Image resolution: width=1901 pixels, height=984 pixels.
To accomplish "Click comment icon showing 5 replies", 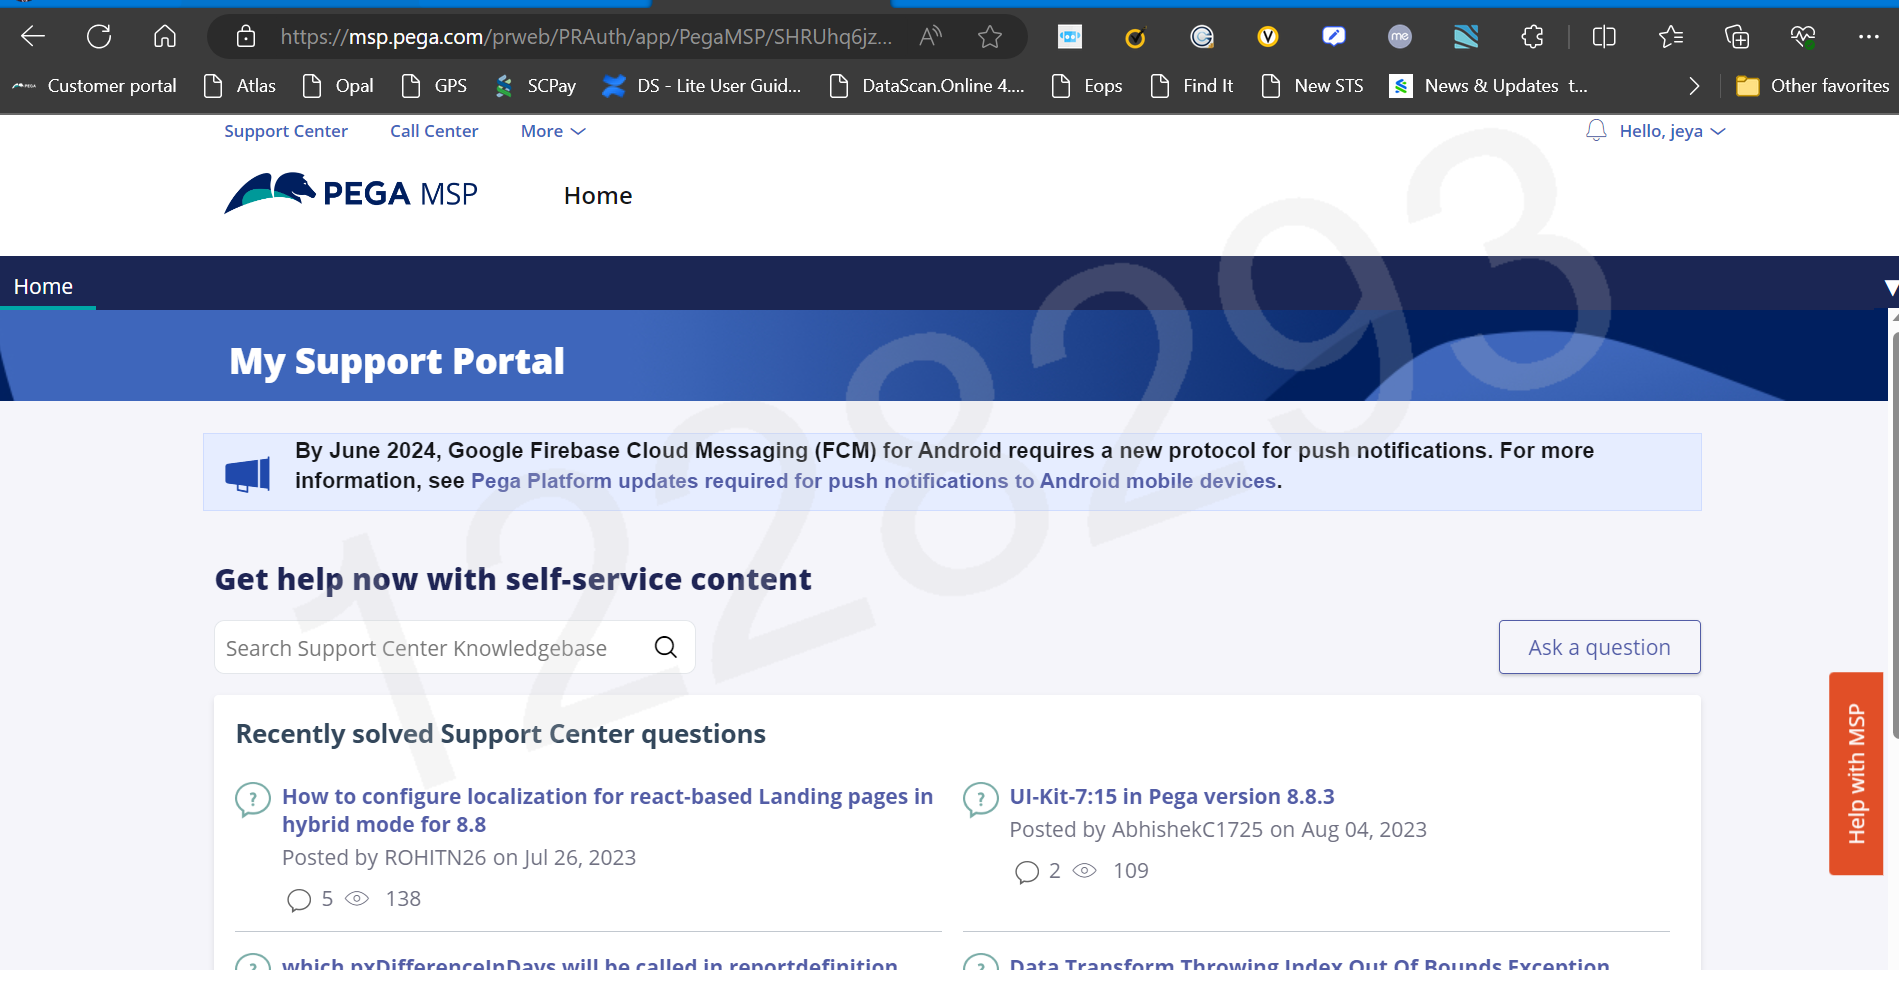I will click(299, 900).
